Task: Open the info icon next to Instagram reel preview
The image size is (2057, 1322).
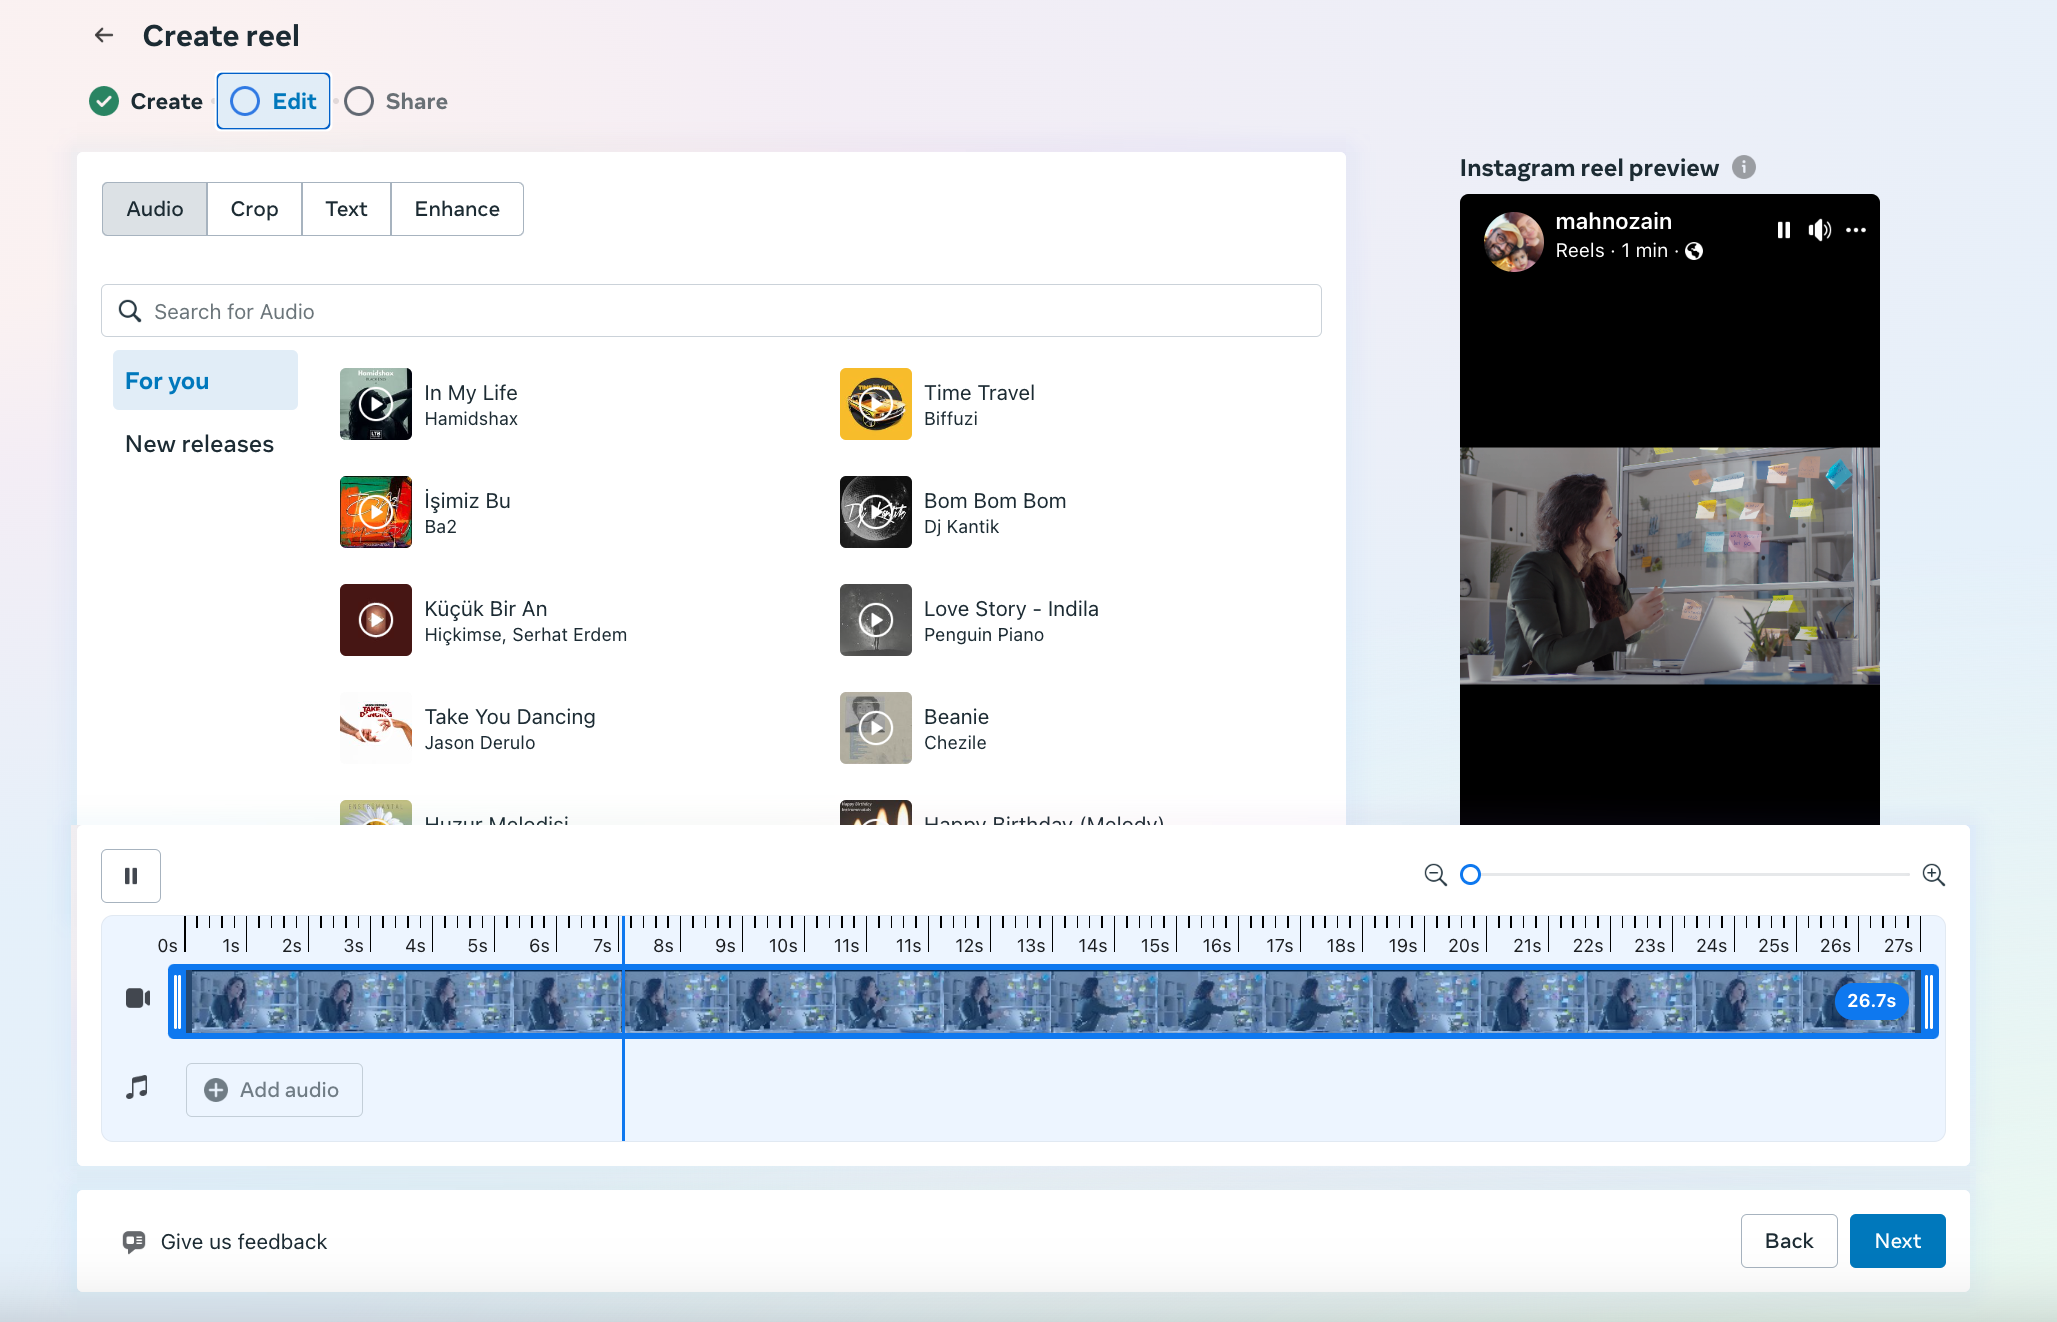Action: (x=1744, y=167)
